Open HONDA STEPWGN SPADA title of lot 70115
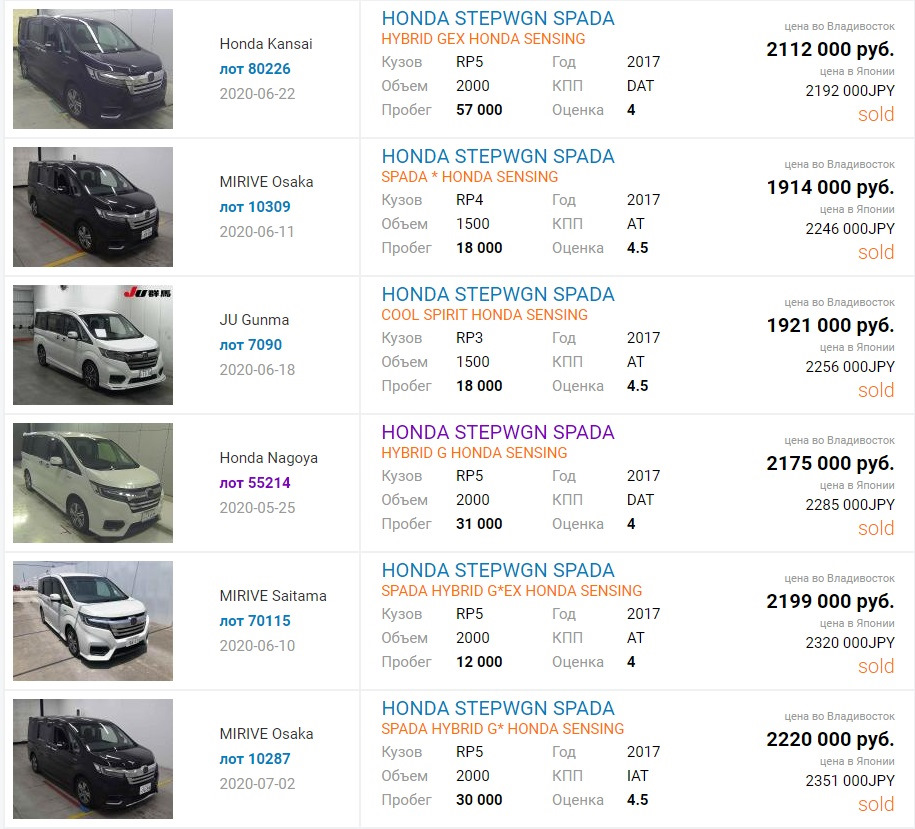 tap(498, 570)
